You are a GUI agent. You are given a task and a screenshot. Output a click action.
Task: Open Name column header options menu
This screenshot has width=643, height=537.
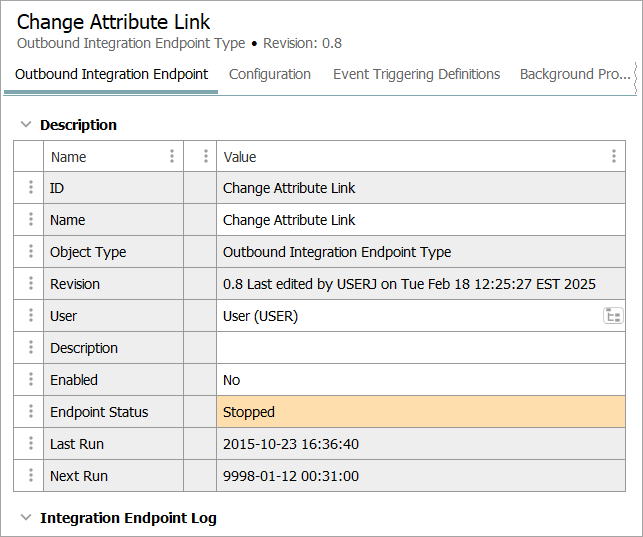point(172,157)
